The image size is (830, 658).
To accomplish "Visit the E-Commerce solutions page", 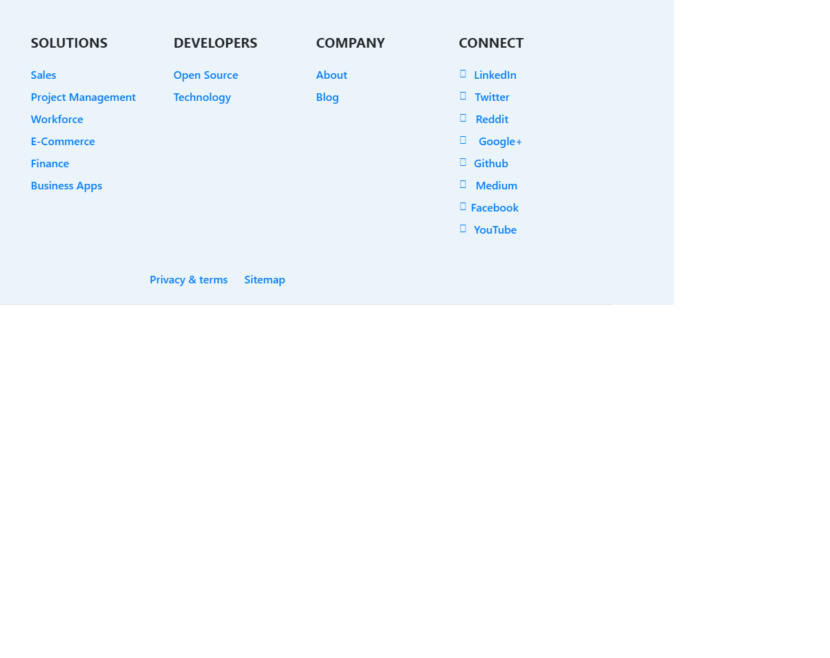I will tap(63, 141).
